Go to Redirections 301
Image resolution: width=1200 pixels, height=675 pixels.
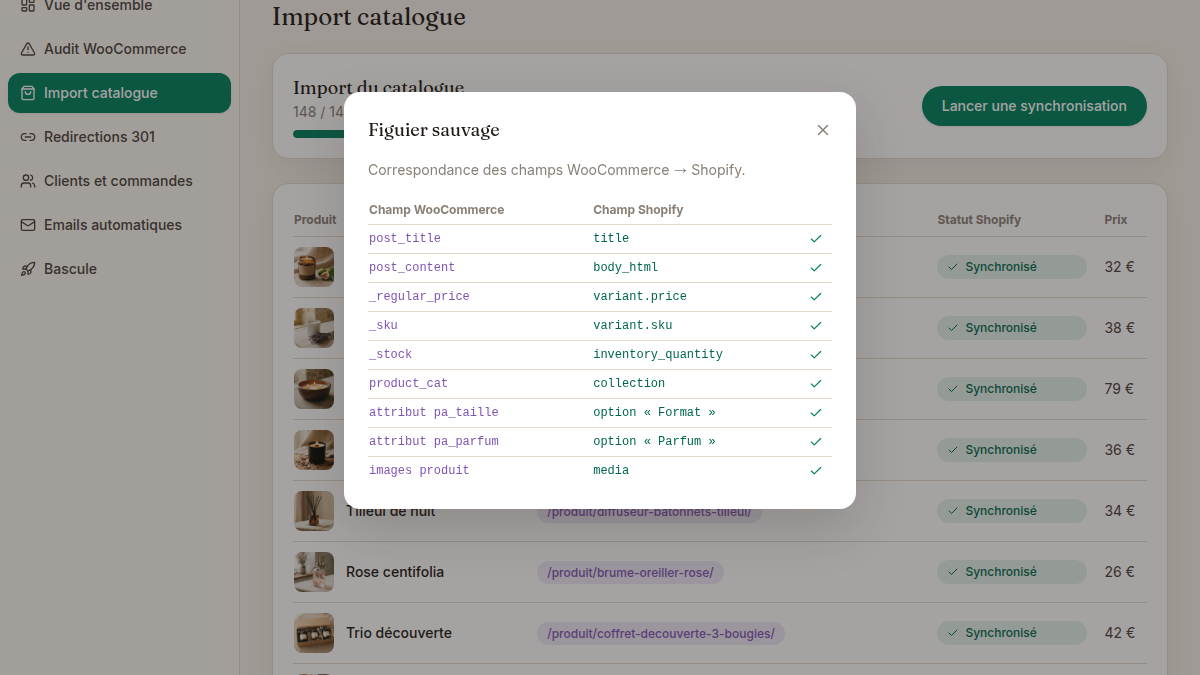[119, 137]
